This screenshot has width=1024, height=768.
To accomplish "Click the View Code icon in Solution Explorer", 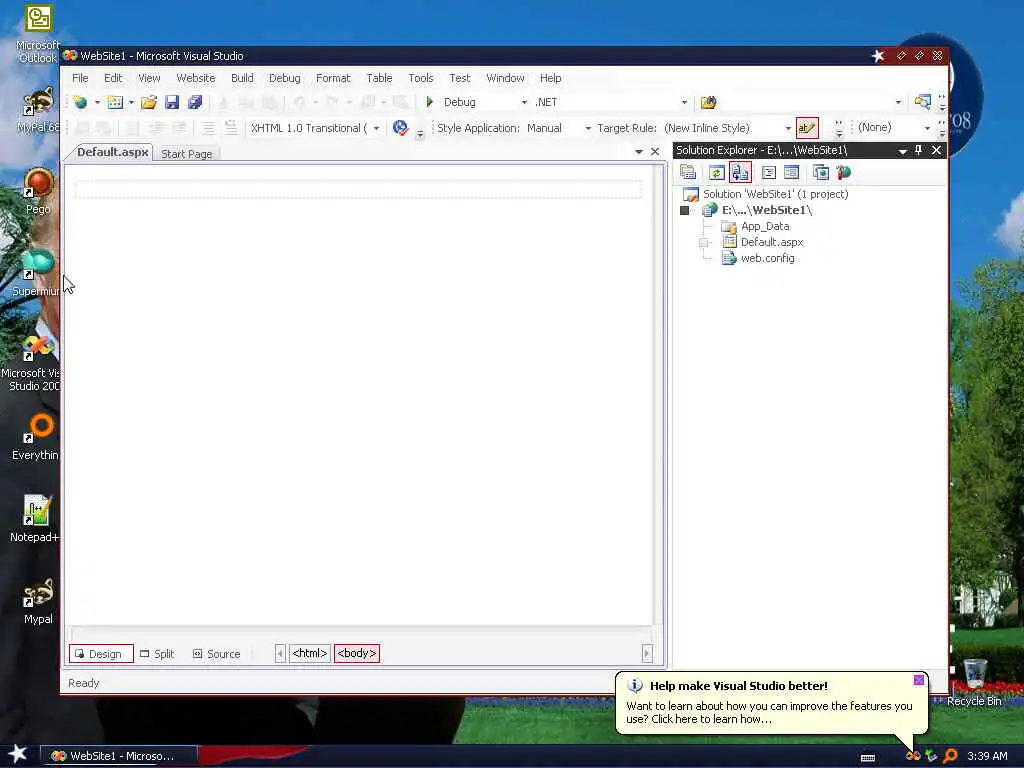I will tap(769, 172).
